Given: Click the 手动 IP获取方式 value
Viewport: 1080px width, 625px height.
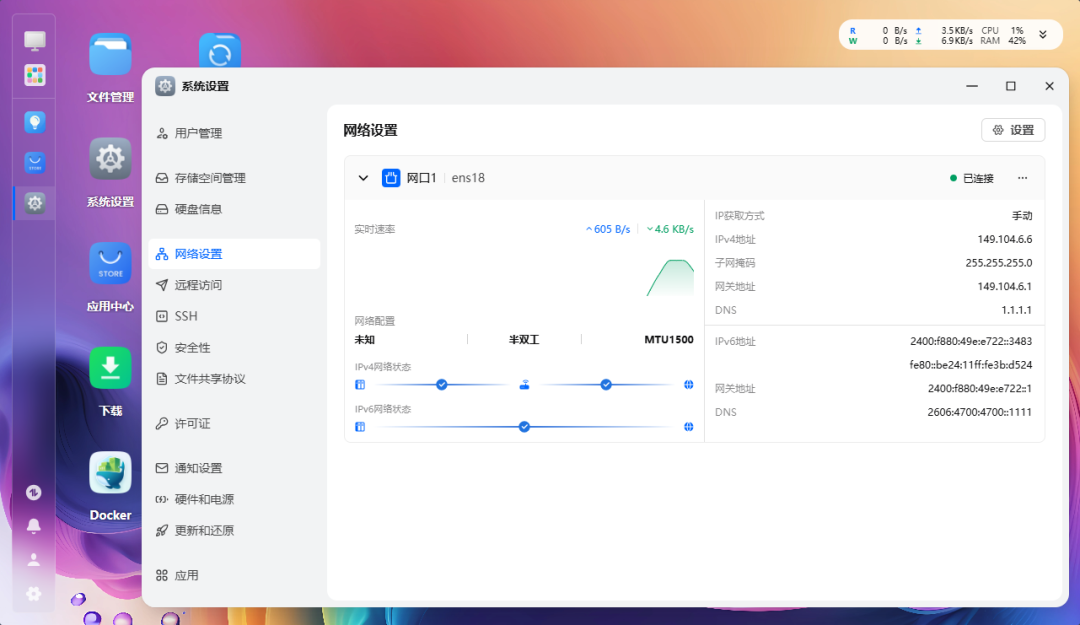Looking at the screenshot, I should (1022, 216).
